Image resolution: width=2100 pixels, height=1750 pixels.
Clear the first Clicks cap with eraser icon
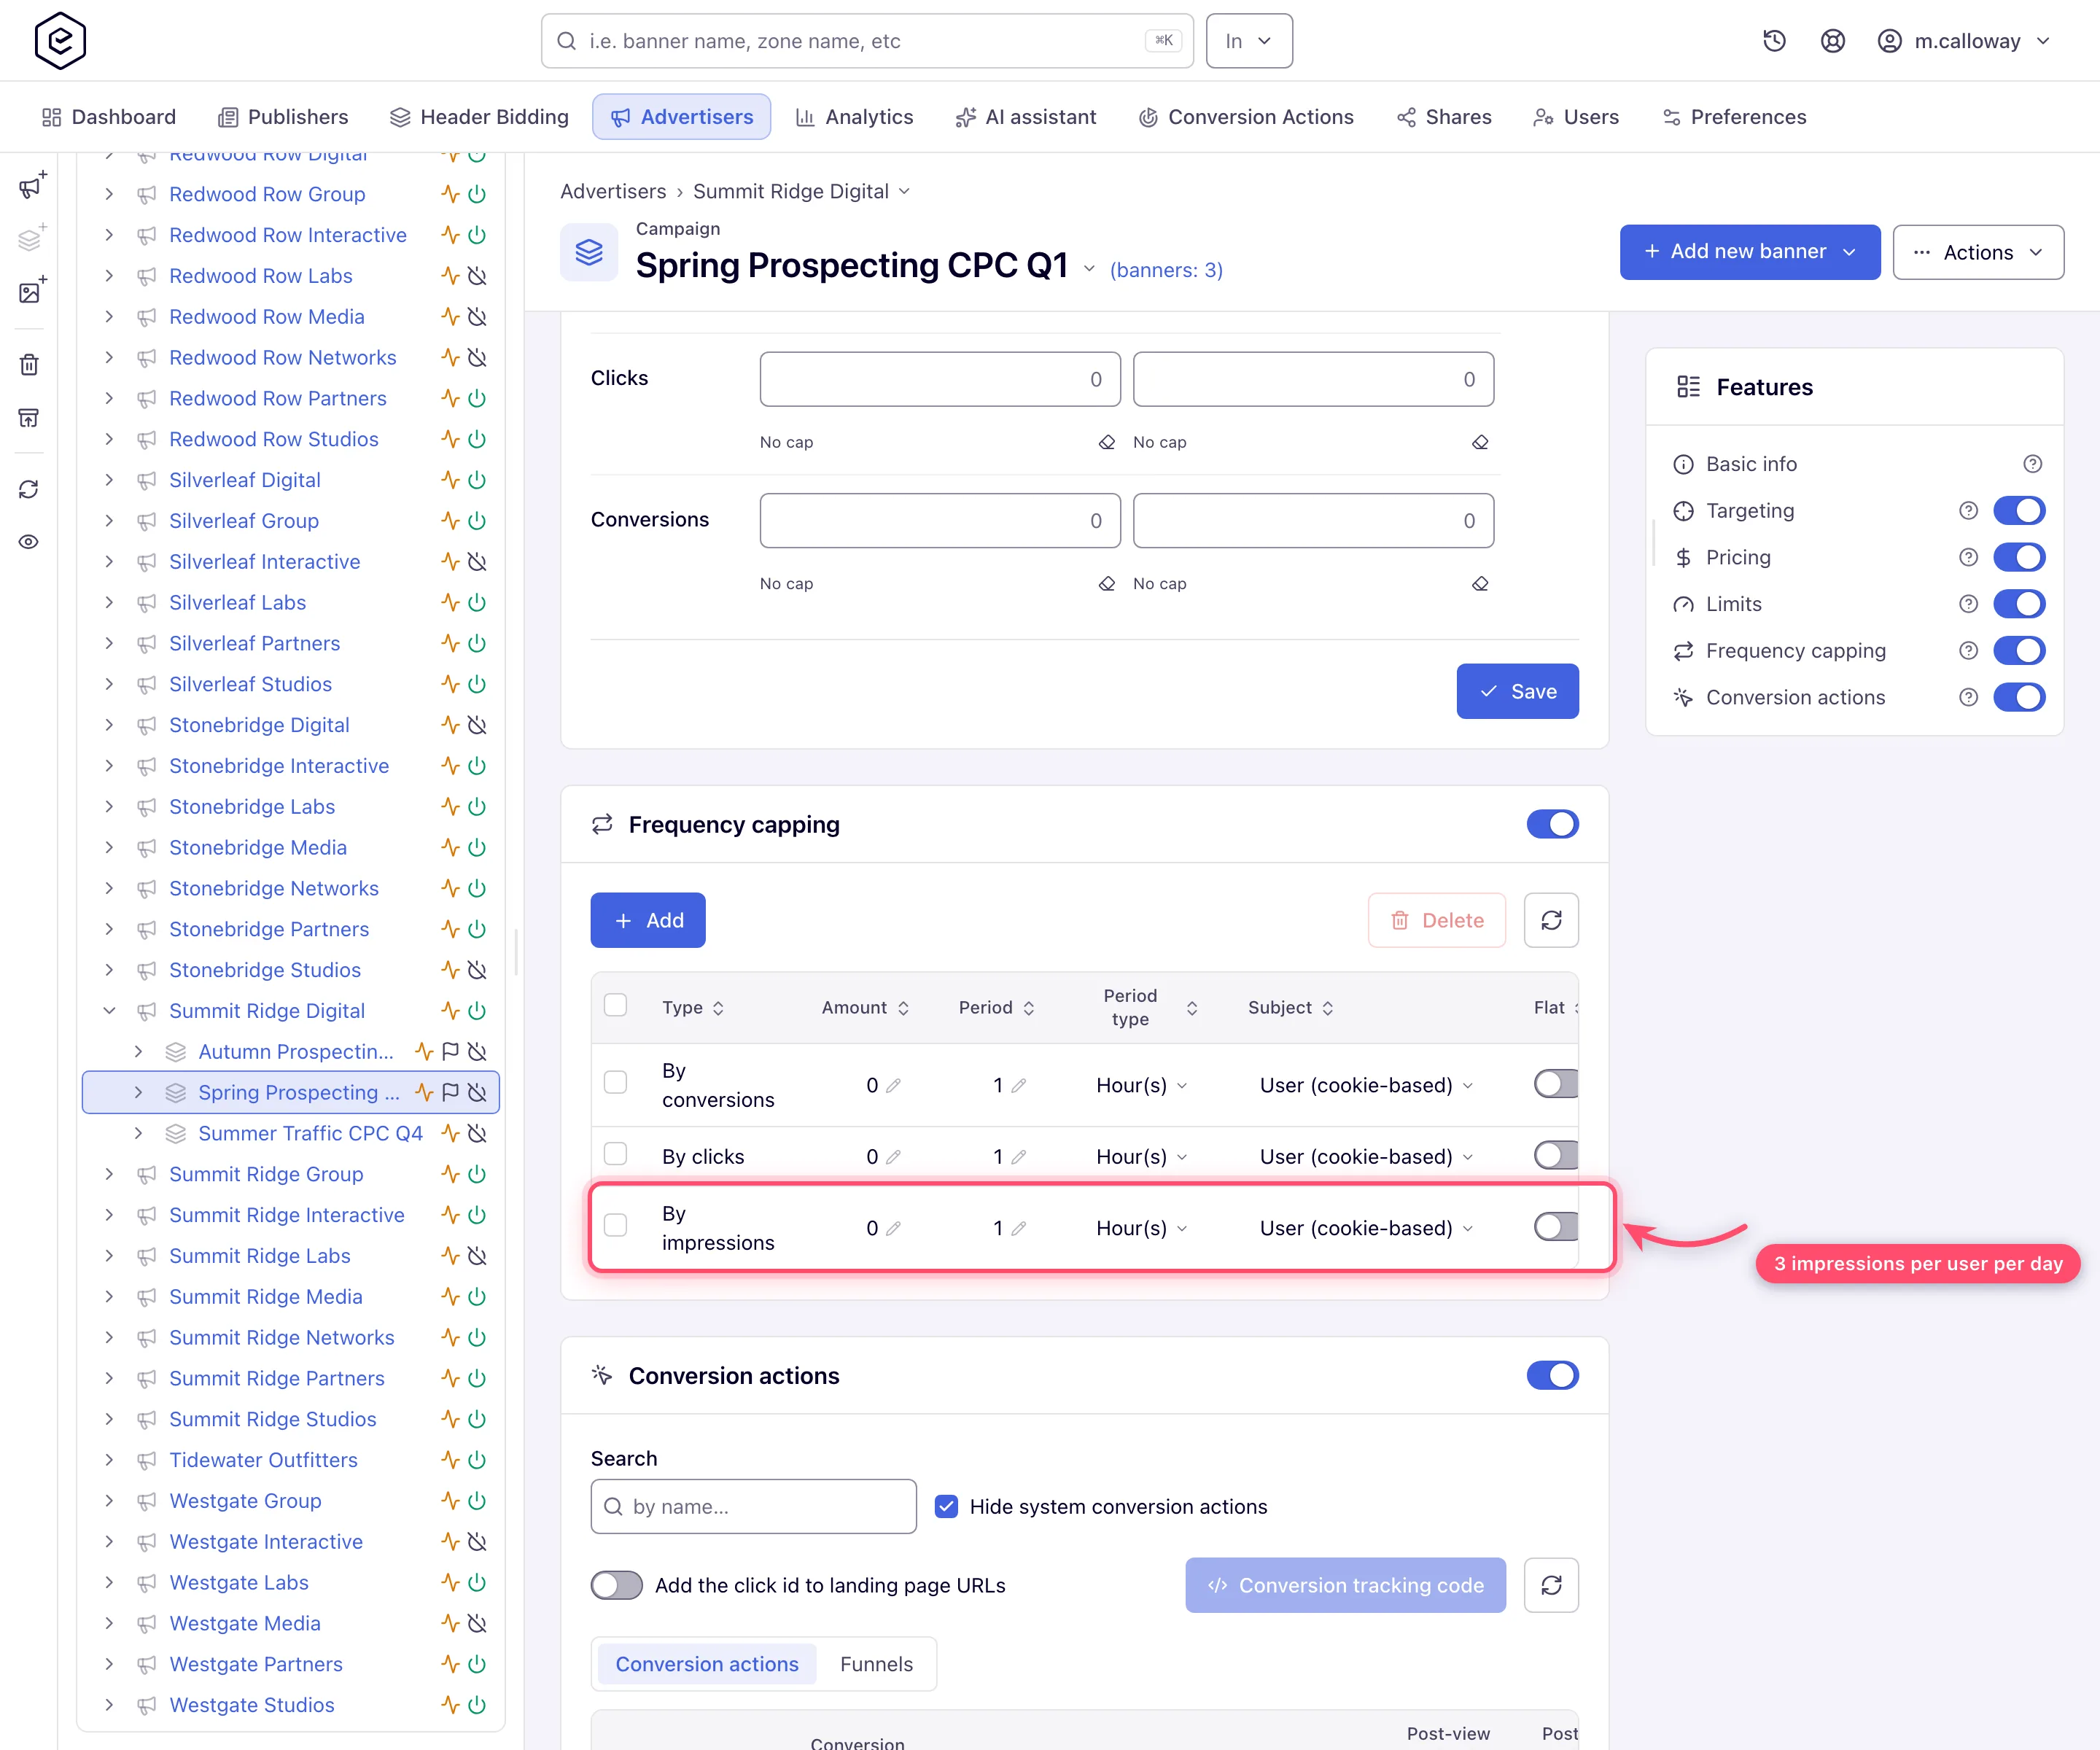(1106, 442)
